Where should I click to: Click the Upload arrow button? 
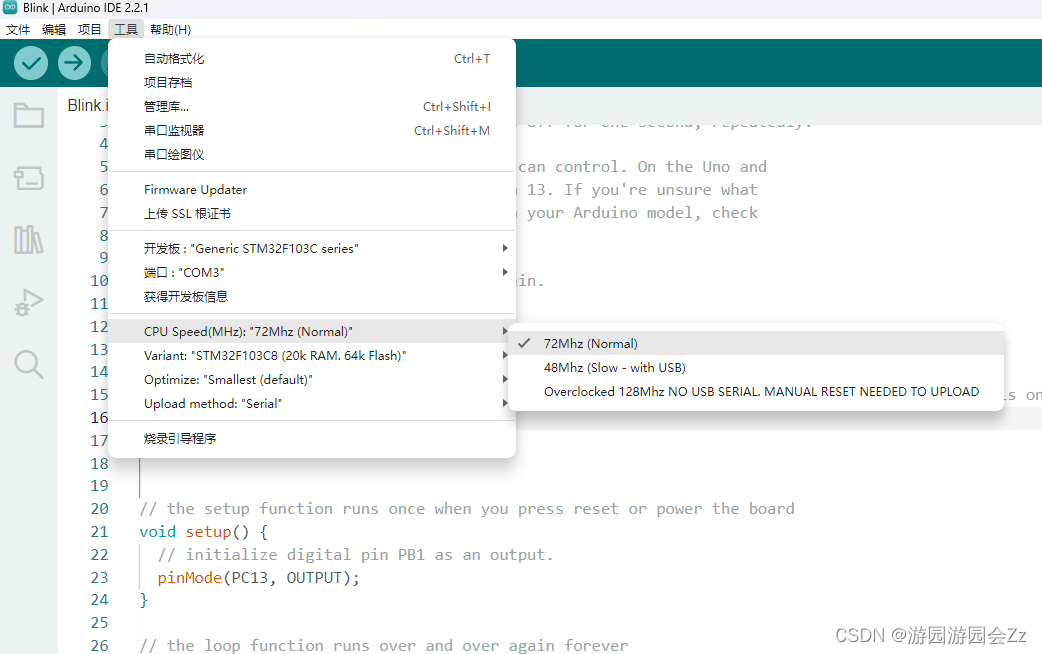[x=74, y=63]
